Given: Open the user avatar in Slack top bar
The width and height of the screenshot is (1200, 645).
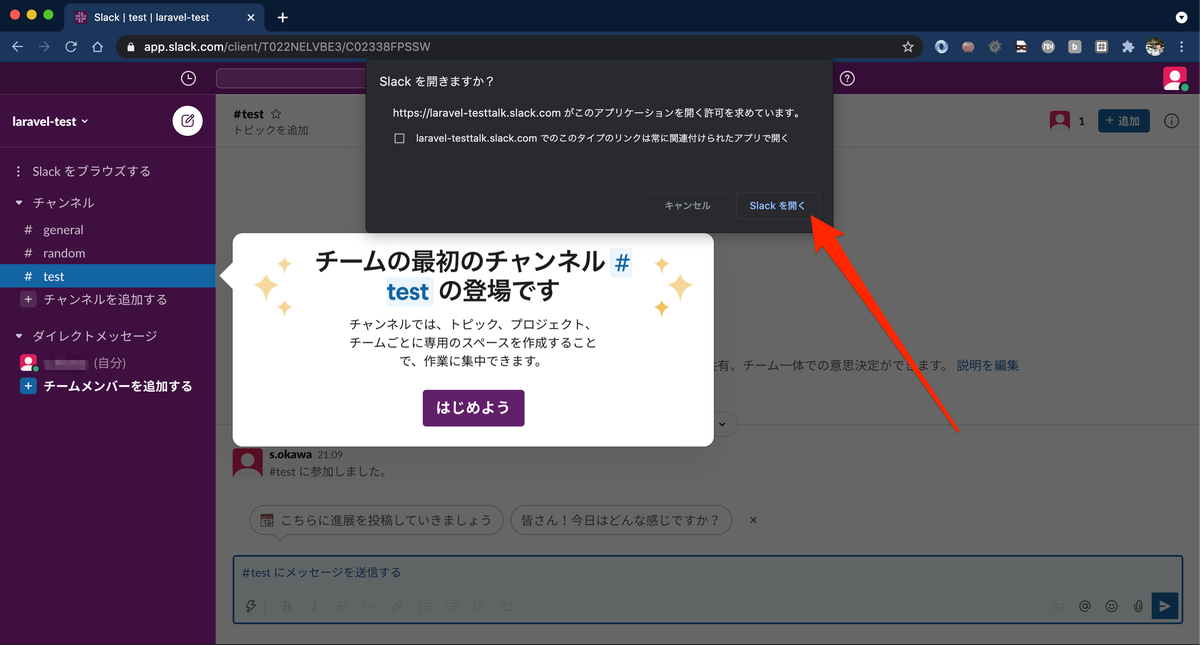Looking at the screenshot, I should pyautogui.click(x=1174, y=79).
